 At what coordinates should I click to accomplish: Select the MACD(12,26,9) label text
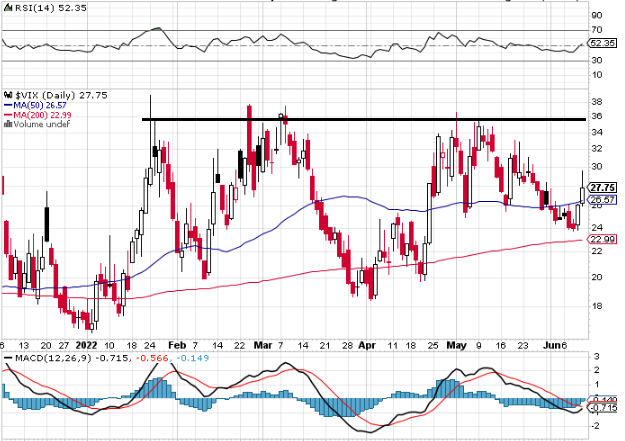coord(53,358)
